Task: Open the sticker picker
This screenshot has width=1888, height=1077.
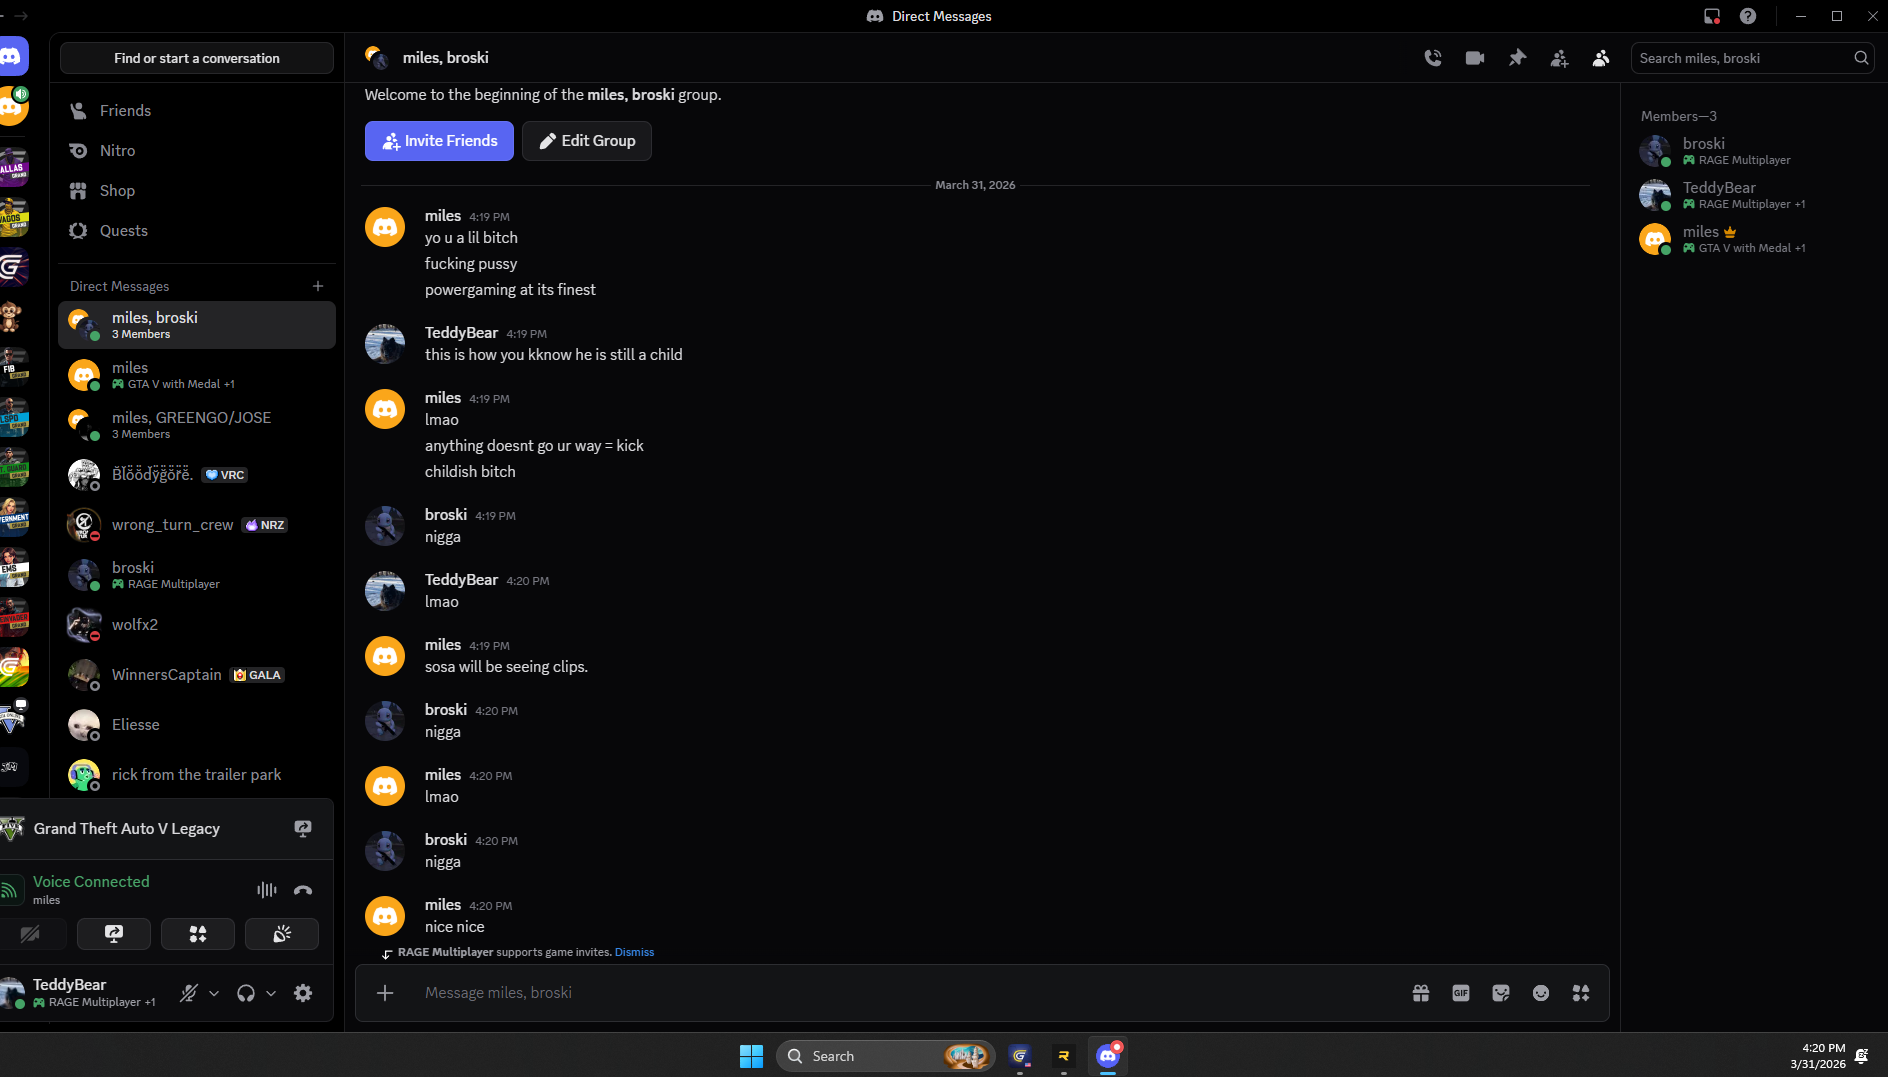Action: coord(1501,993)
